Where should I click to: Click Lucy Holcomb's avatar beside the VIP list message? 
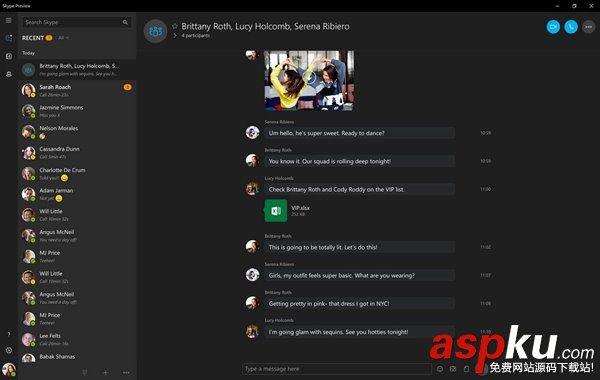tap(252, 189)
